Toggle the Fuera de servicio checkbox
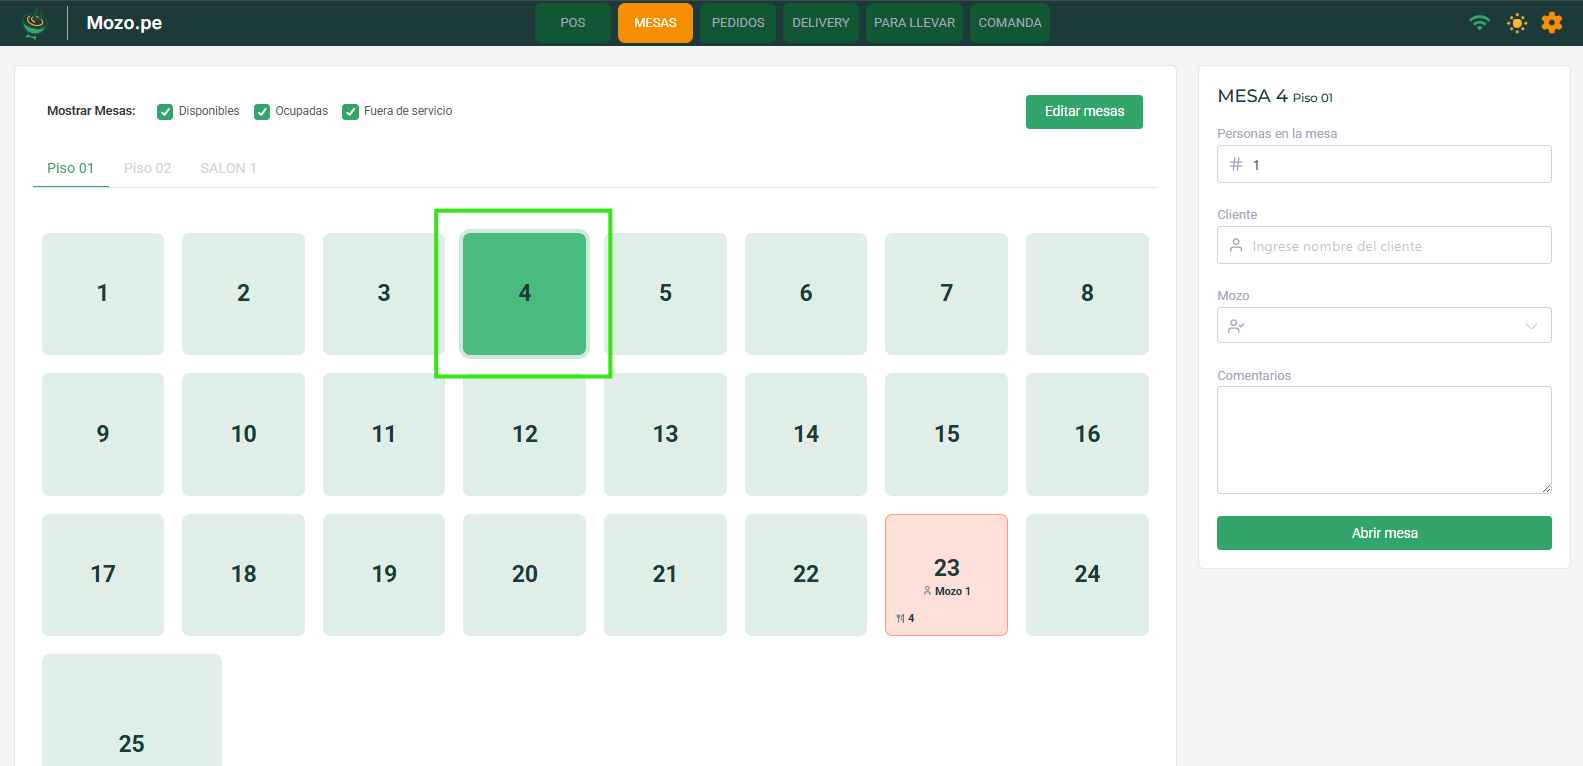The height and width of the screenshot is (766, 1583). pos(350,112)
